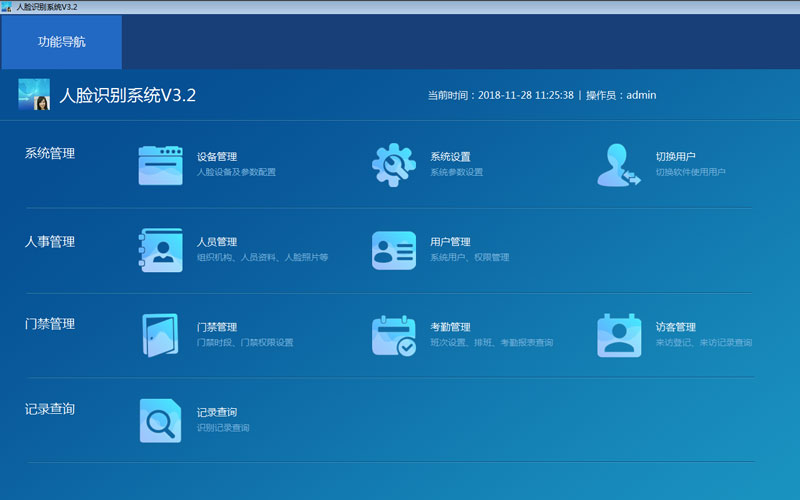Click the 考勤管理 calendar check icon

393,335
